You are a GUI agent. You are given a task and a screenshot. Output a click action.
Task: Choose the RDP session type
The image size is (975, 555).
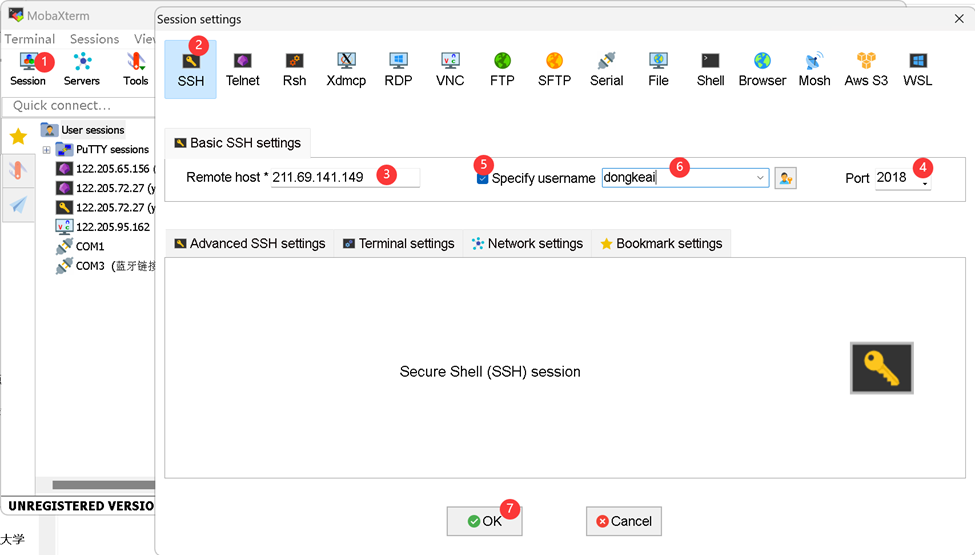(x=398, y=68)
